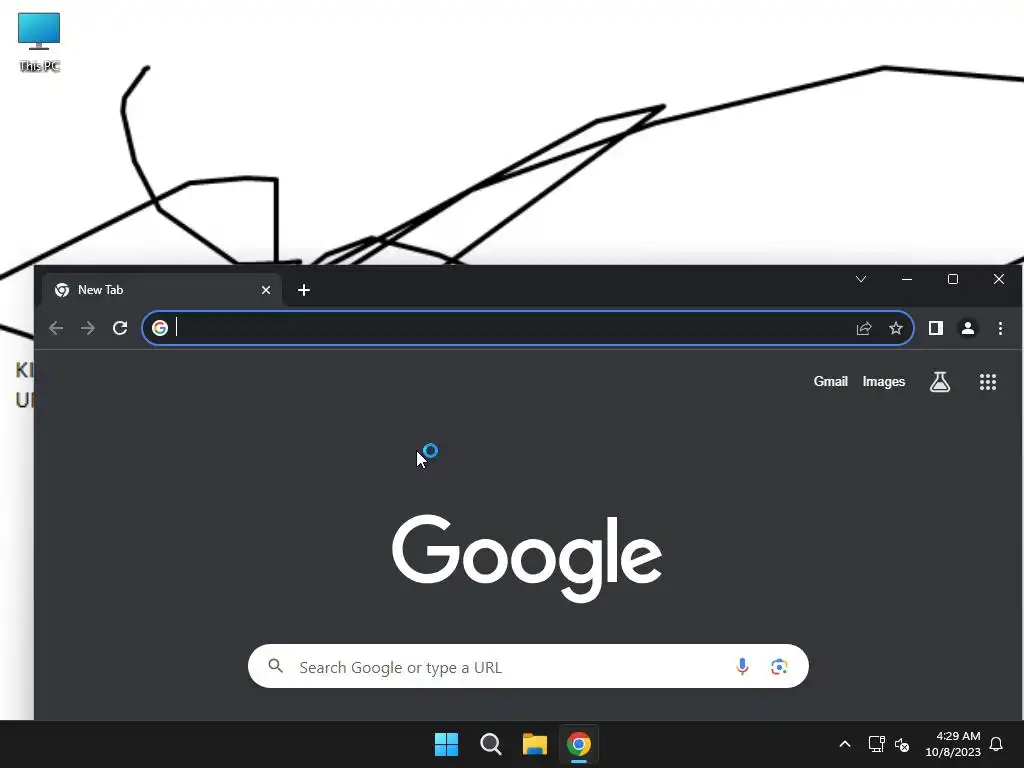Open the clock showing 4:29 AM
Image resolution: width=1024 pixels, height=768 pixels.
pos(953,744)
